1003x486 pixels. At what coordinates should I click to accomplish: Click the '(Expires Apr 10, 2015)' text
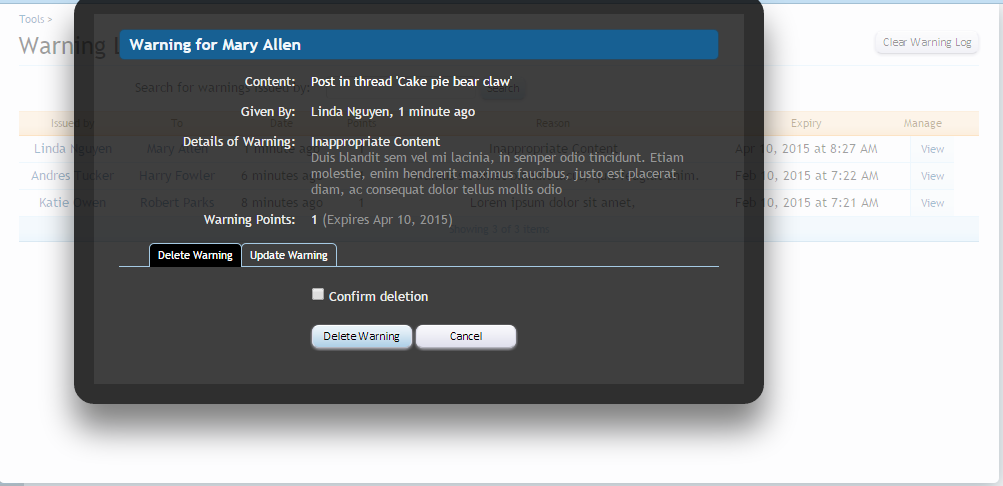tap(388, 220)
